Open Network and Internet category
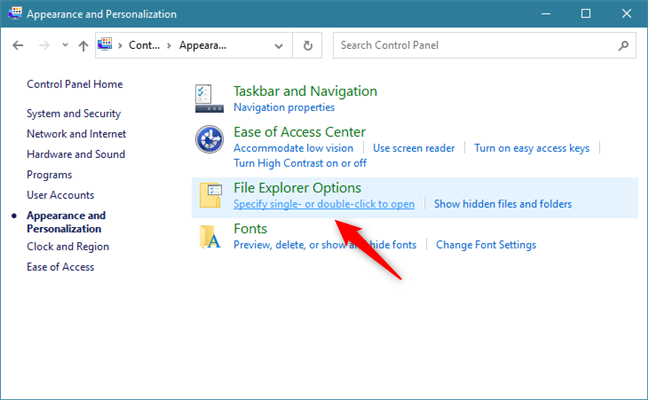 click(x=76, y=134)
